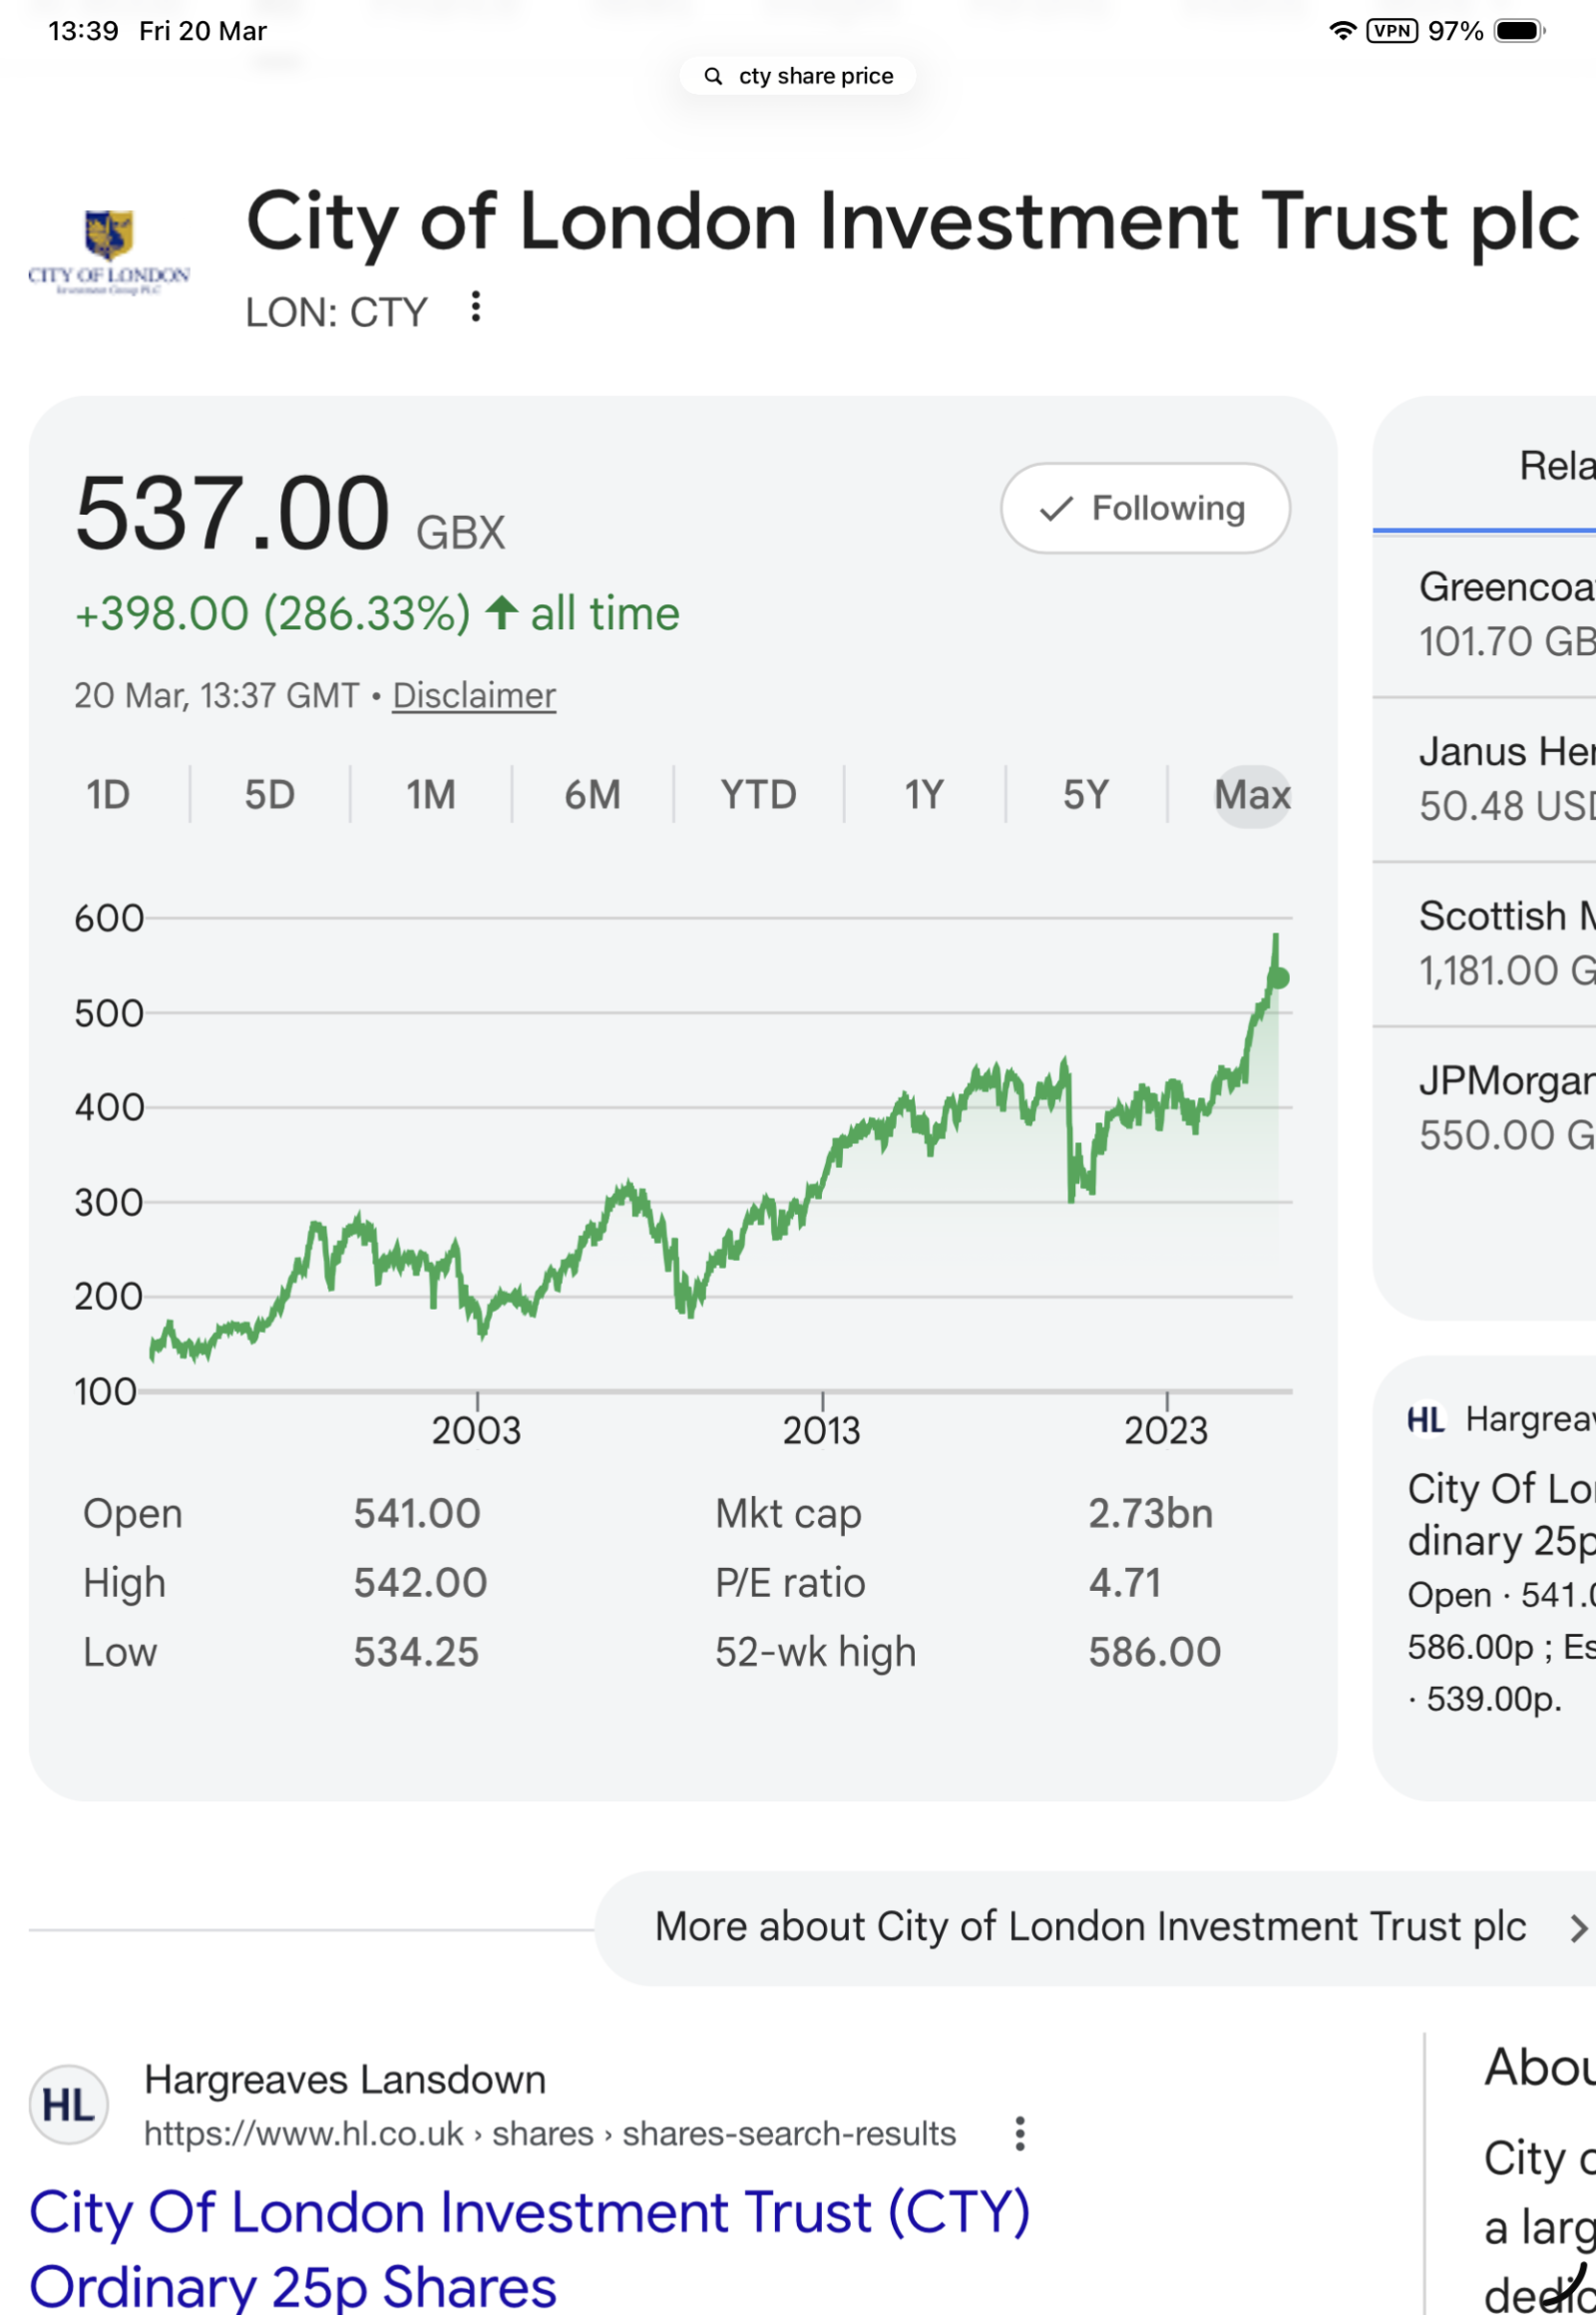Switch chart to 1M range
Viewport: 1596px width, 2315px height.
click(x=430, y=795)
